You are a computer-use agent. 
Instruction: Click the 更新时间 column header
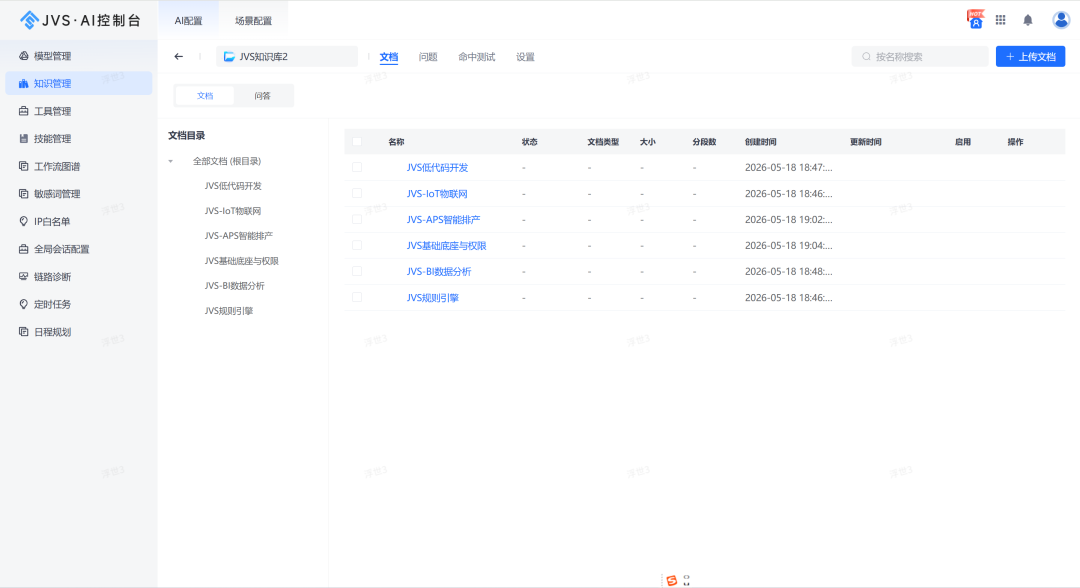tap(865, 142)
